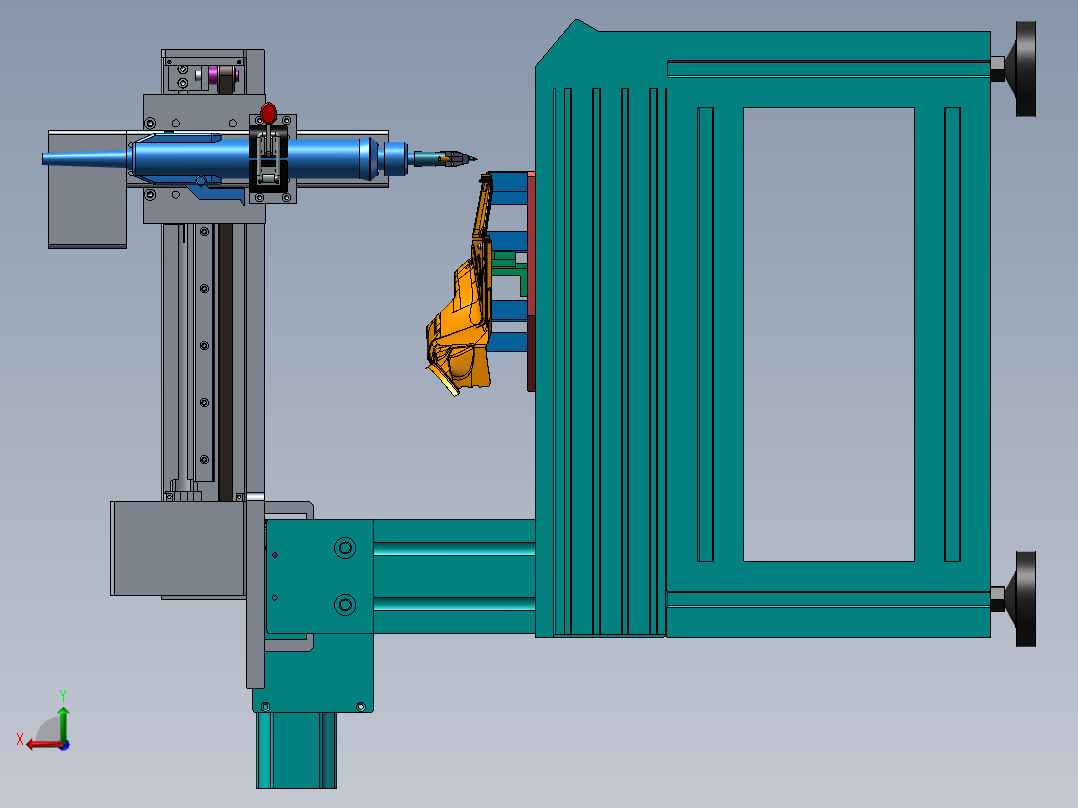1078x808 pixels.
Task: Select the magenta point on teal bracket
Action: (x=275, y=555)
